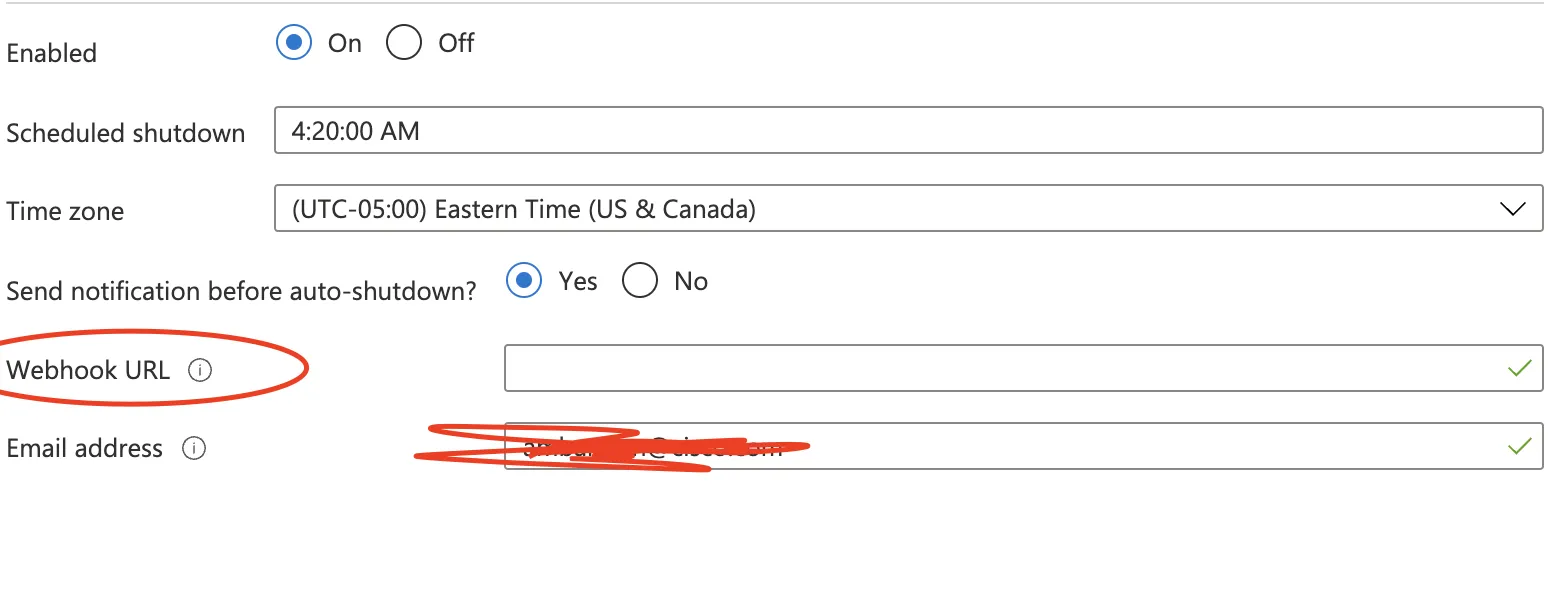Click the 'Webhook URL' label text
This screenshot has width=1560, height=616.
pyautogui.click(x=88, y=370)
